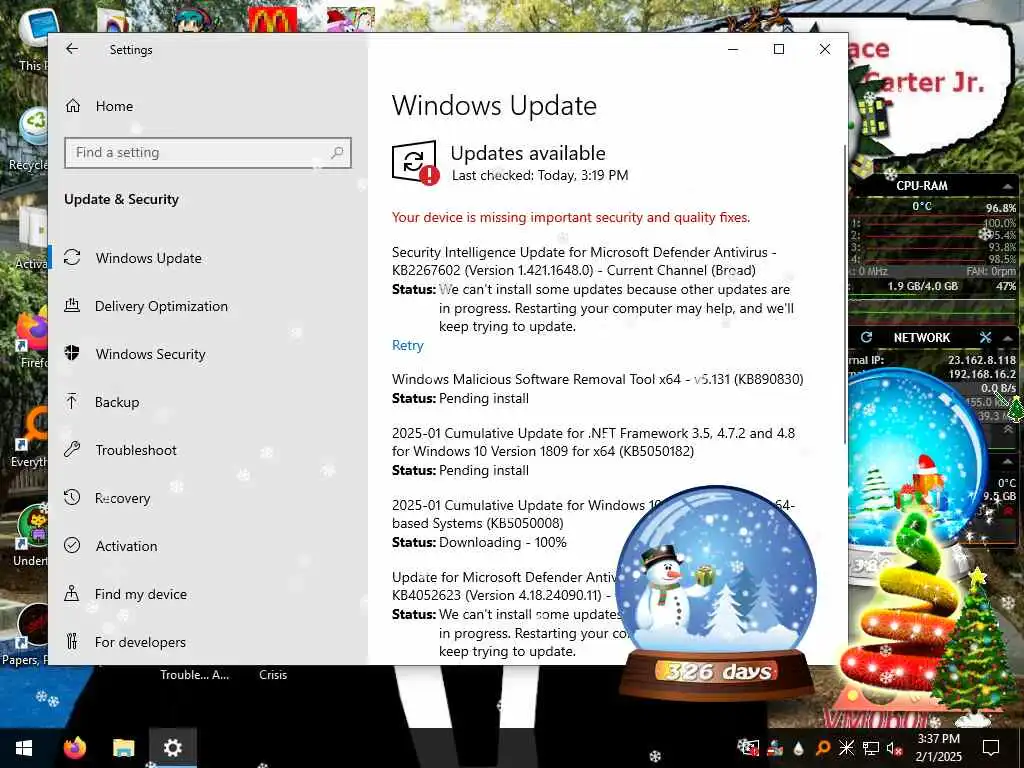
Task: Click the red missing security fixes warning
Action: click(571, 217)
